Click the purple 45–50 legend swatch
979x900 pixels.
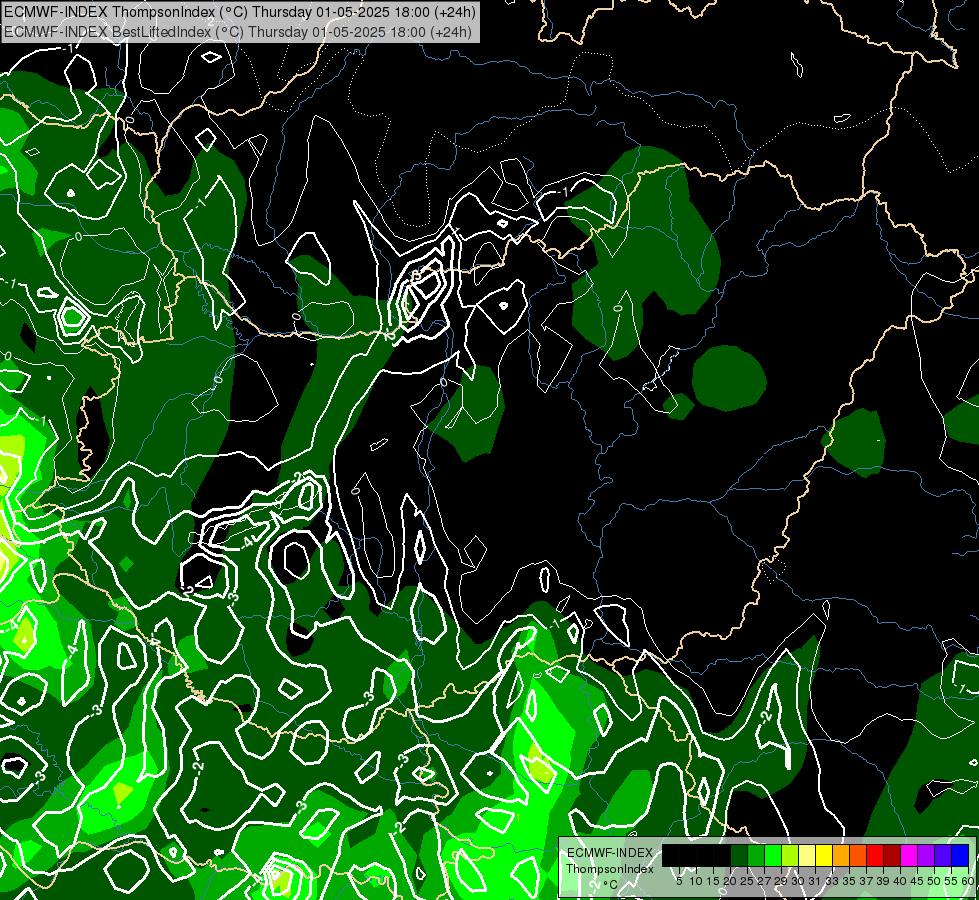926,855
